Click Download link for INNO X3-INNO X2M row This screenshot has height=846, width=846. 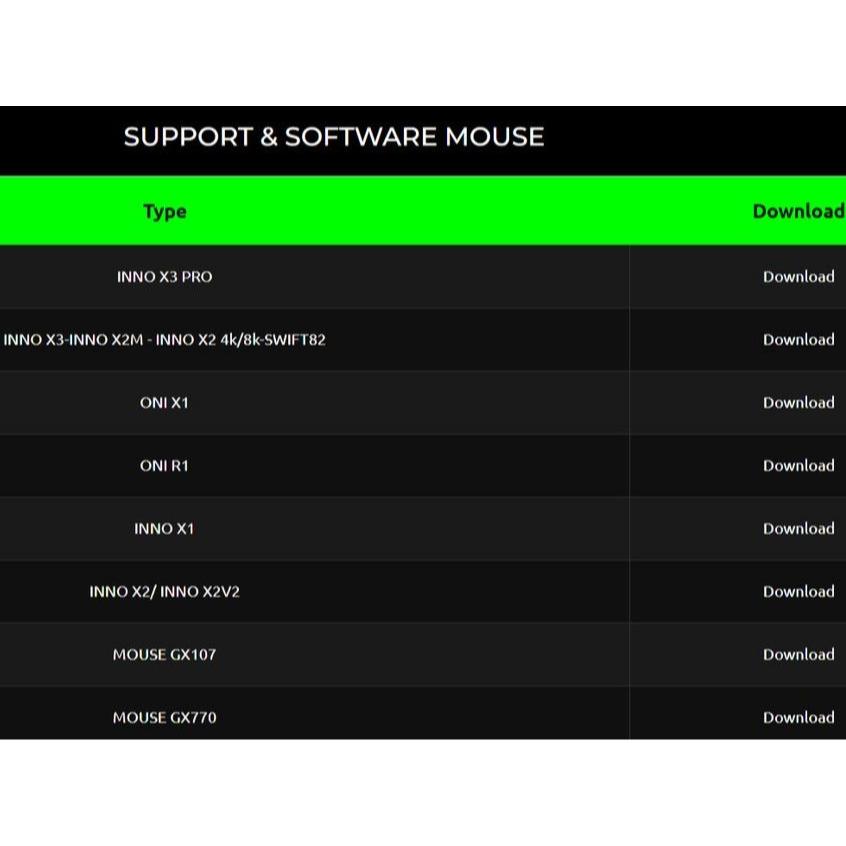tap(798, 340)
